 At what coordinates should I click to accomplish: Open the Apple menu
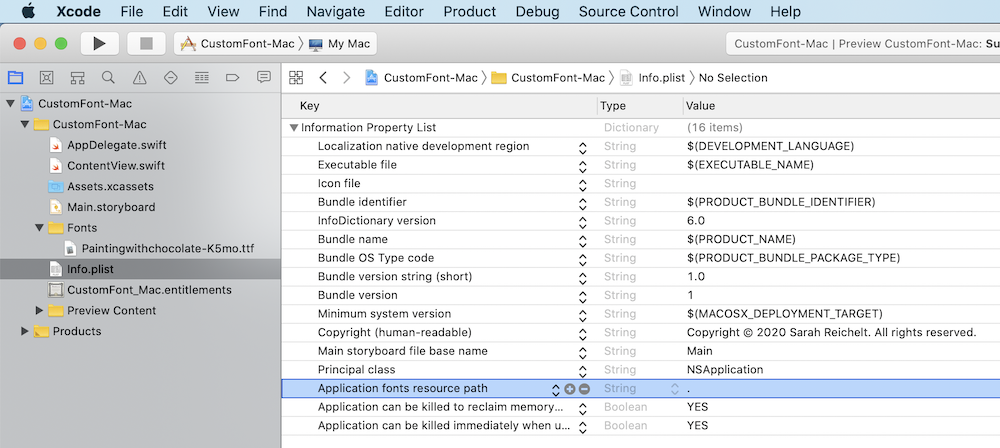(27, 11)
